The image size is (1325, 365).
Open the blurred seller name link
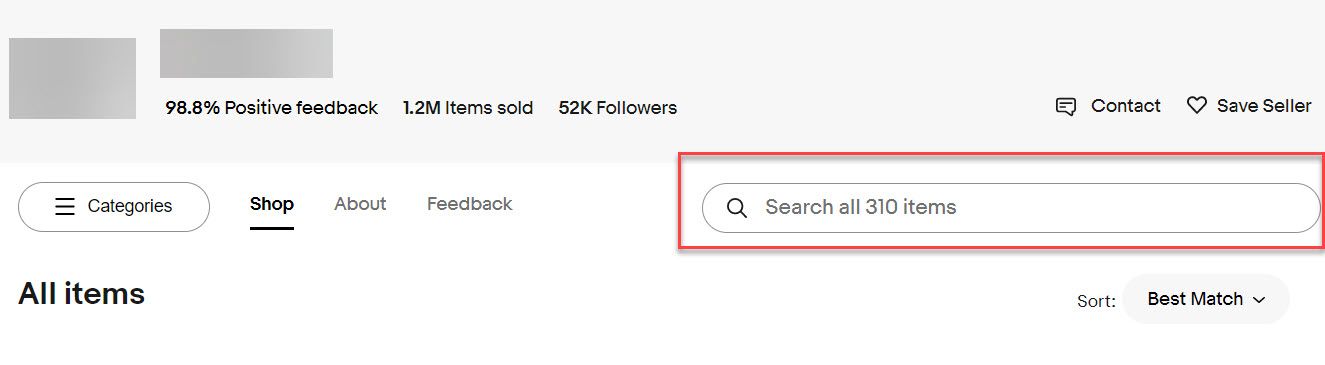pos(246,53)
